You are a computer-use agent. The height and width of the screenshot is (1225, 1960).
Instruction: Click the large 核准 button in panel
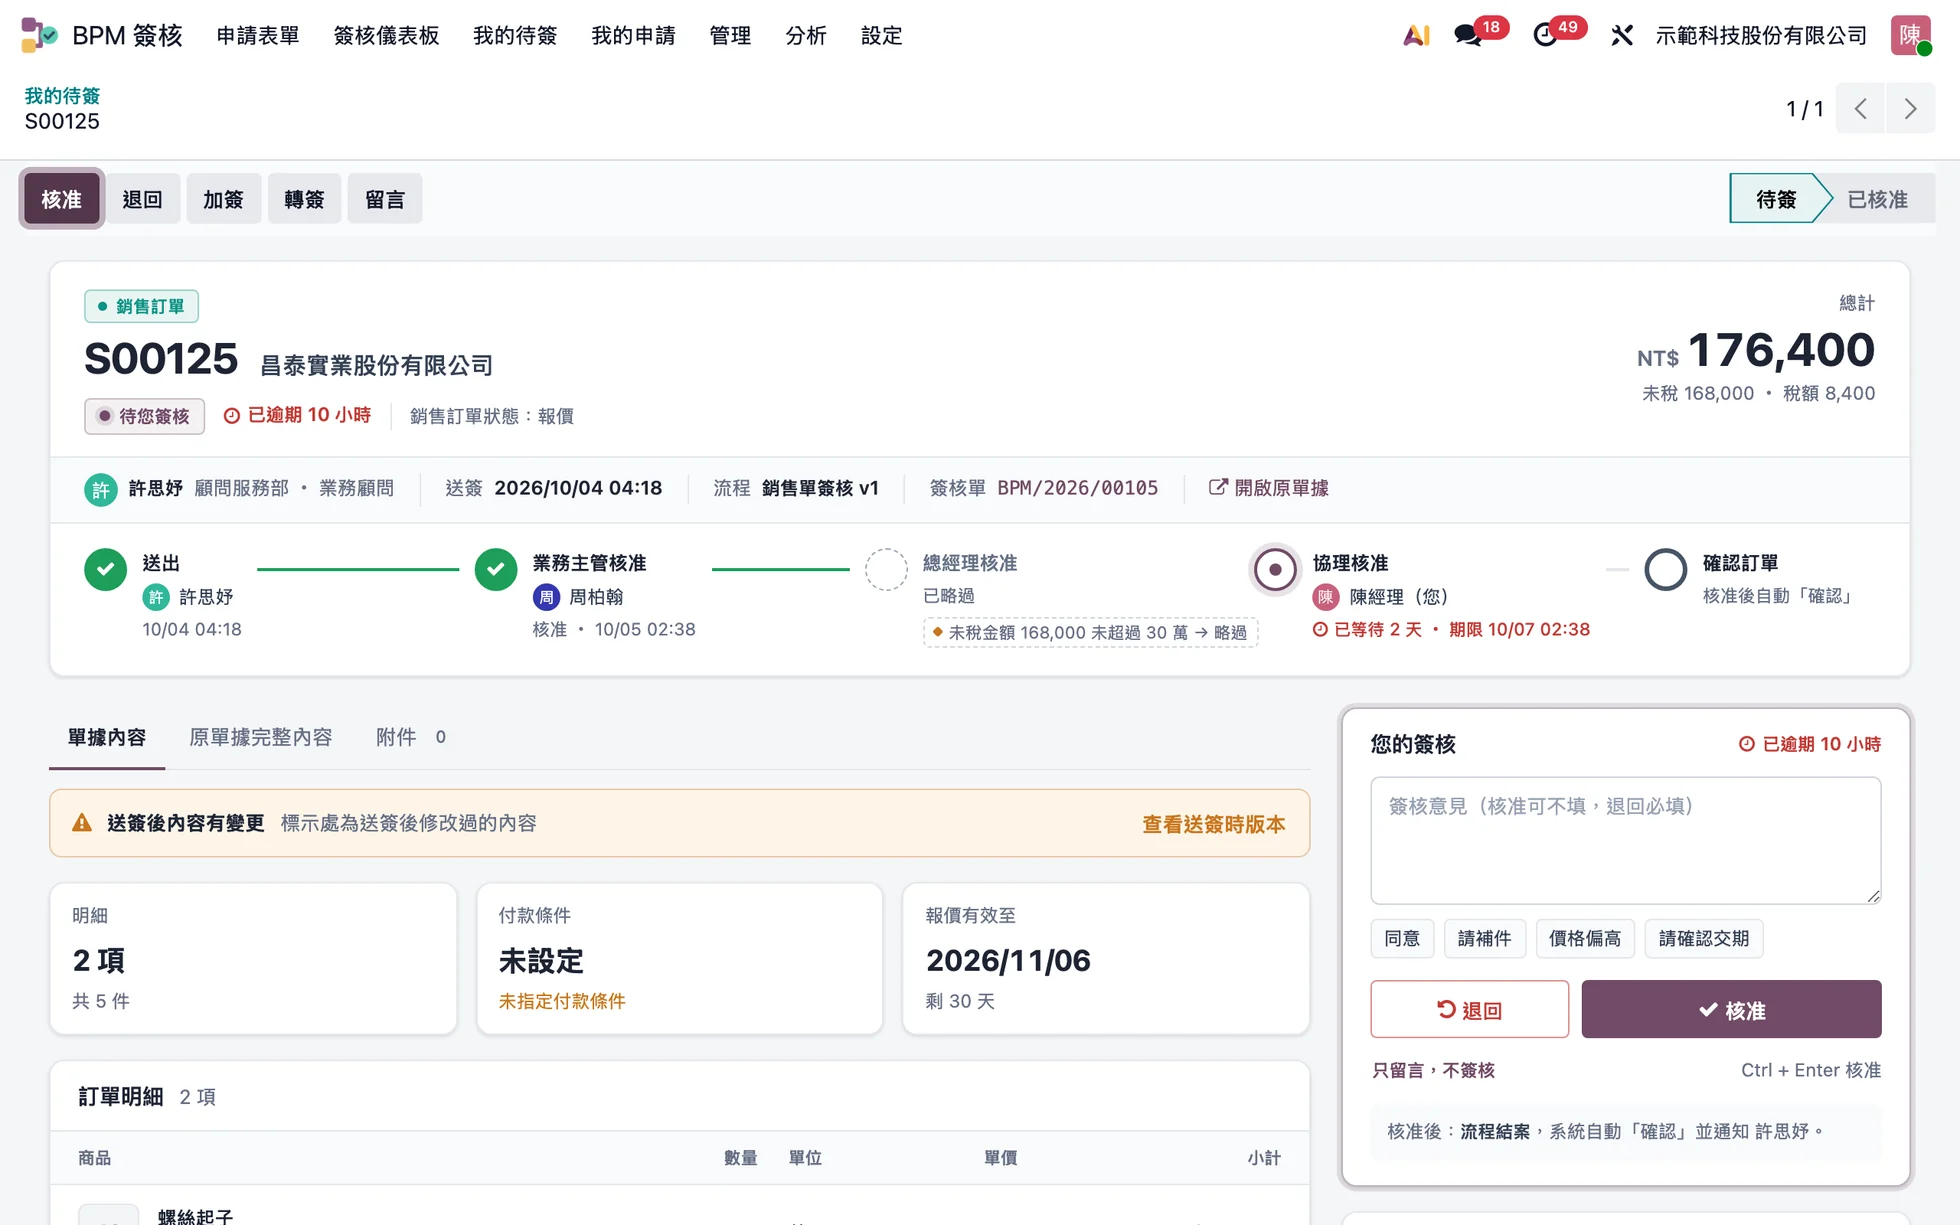tap(1731, 1009)
